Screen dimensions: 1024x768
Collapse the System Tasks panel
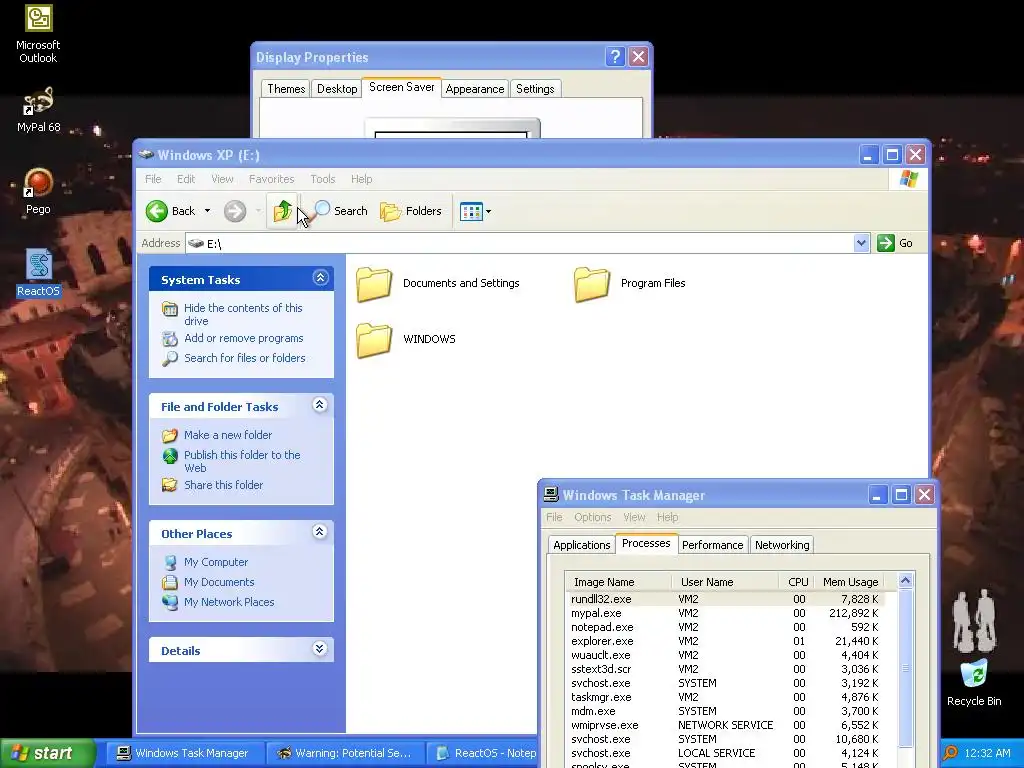320,278
